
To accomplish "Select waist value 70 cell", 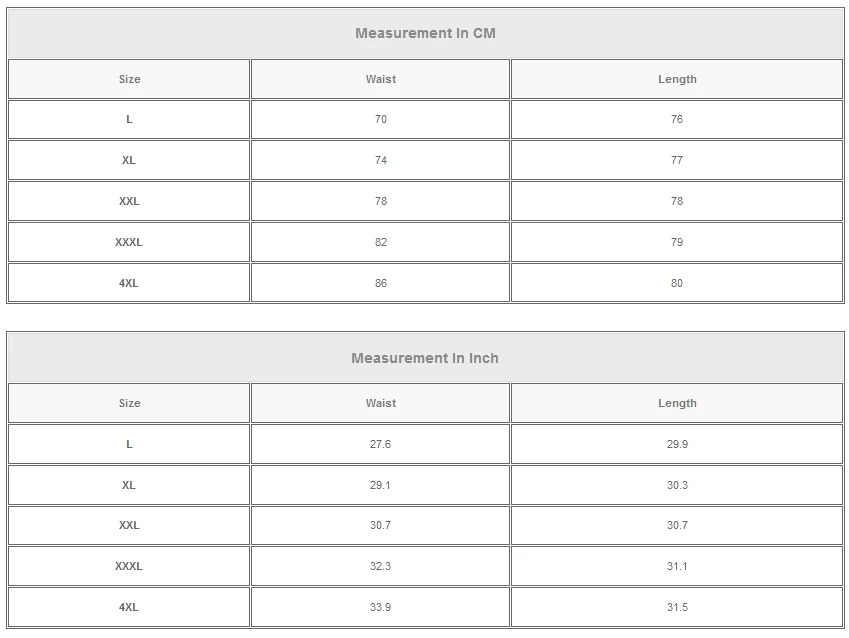I will coord(380,119).
